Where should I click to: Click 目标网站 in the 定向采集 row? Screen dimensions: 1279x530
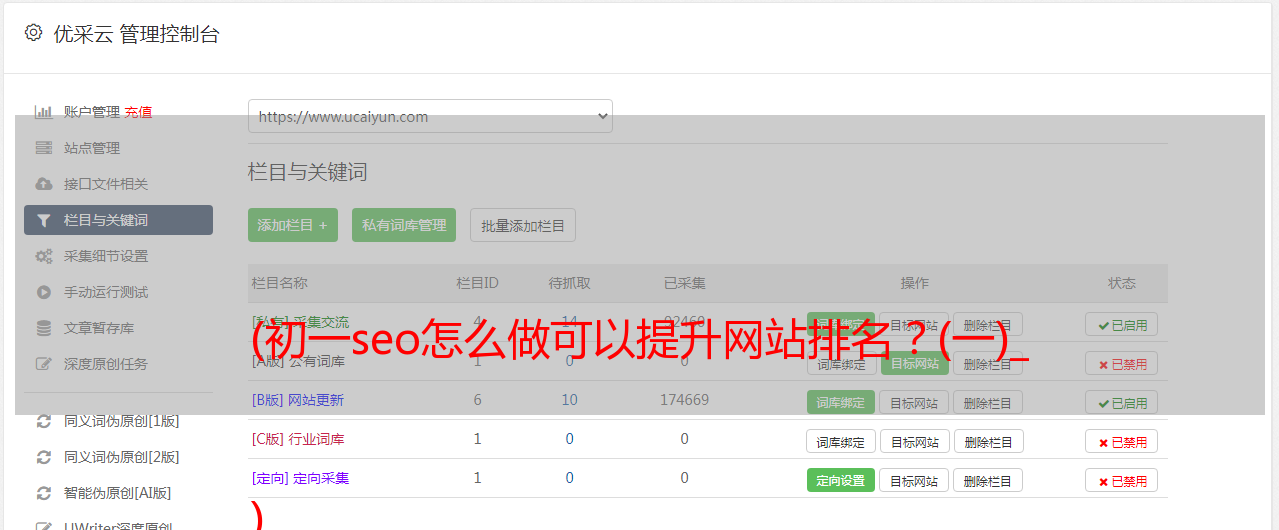pyautogui.click(x=914, y=480)
